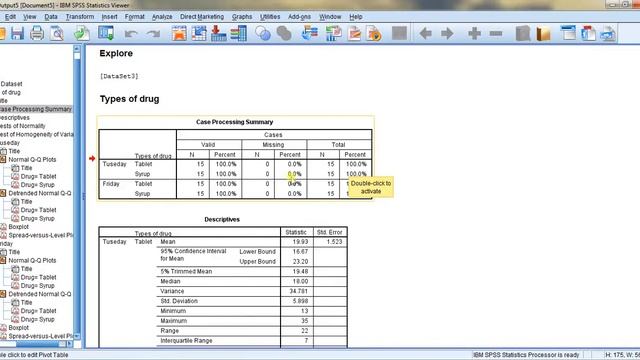Open the Help menu
640x360 pixels.
click(356, 17)
